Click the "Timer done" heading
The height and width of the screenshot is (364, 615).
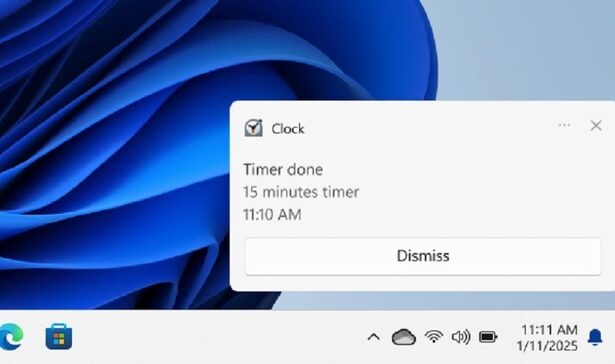point(283,169)
